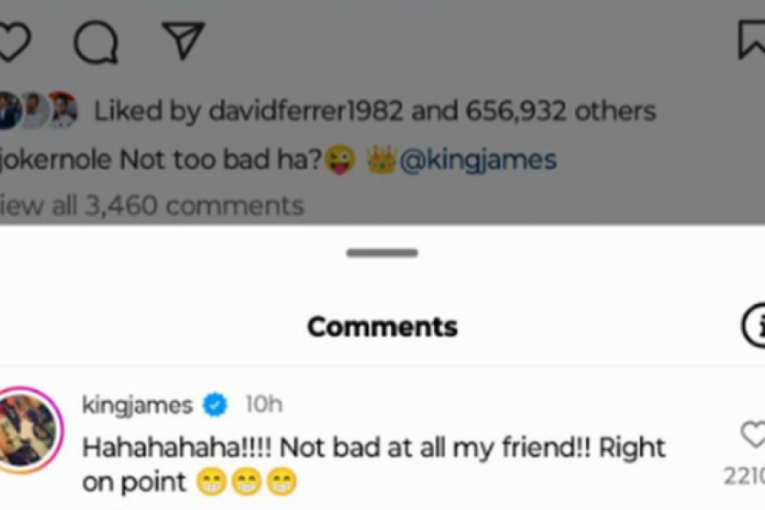This screenshot has height=510, width=765.
Task: View the 656,932 others who liked
Action: pos(561,111)
